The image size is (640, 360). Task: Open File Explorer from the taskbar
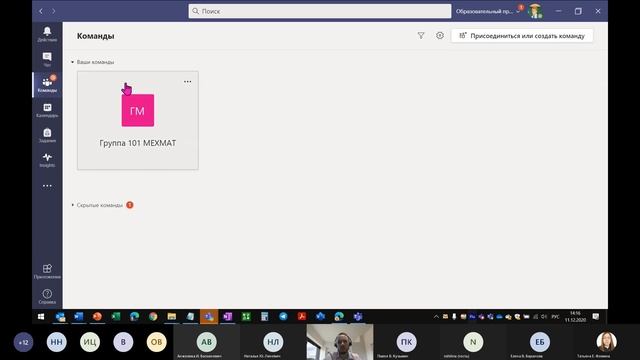pos(171,317)
